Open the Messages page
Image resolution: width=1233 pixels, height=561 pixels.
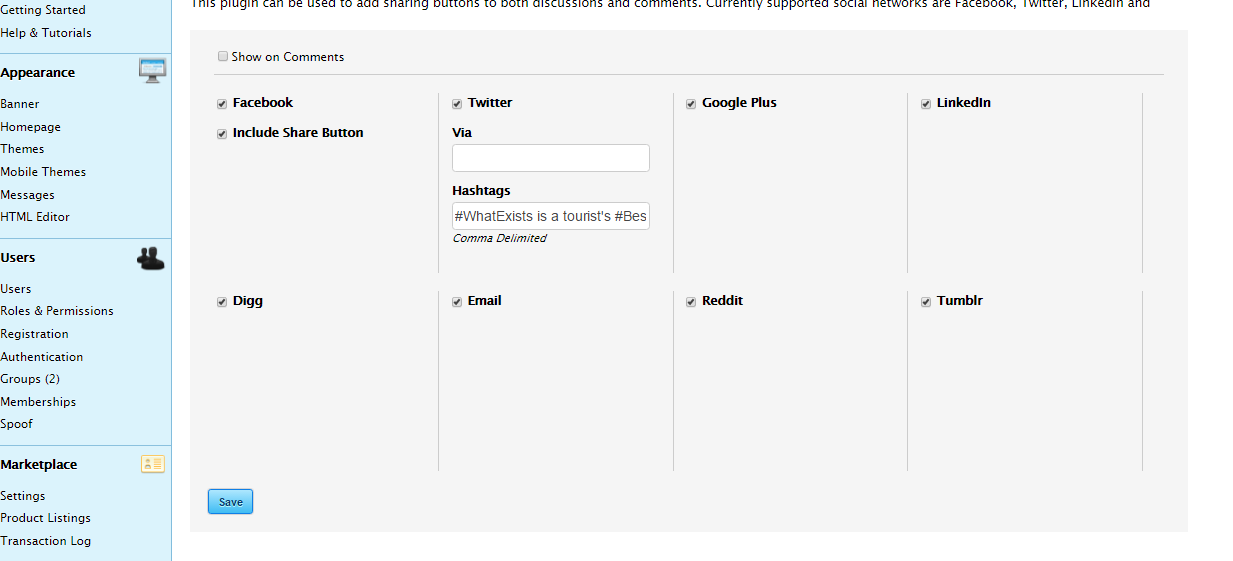(x=28, y=195)
